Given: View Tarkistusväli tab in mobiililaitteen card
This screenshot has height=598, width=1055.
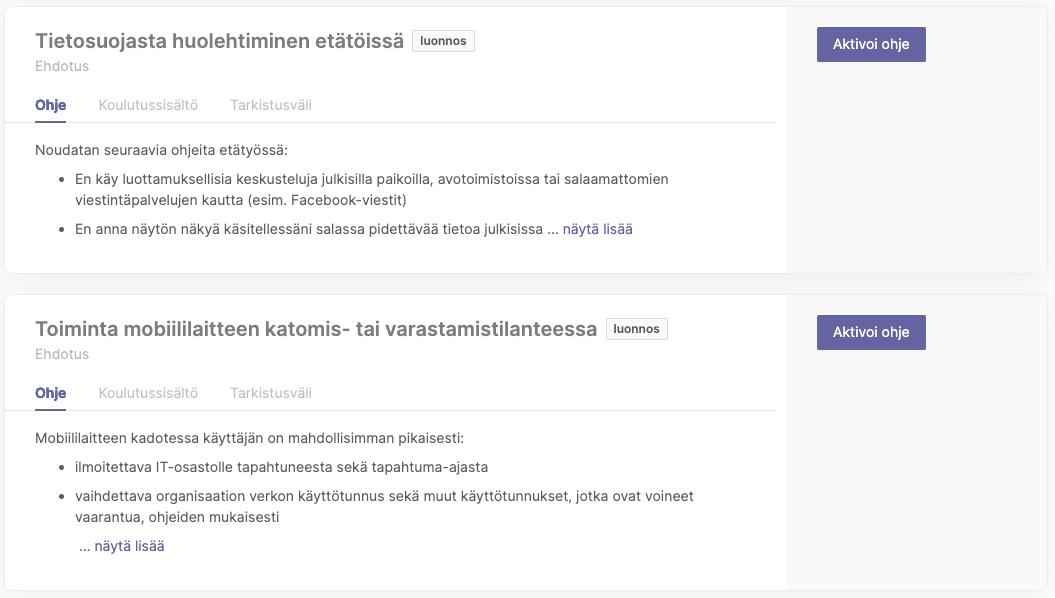Looking at the screenshot, I should [x=271, y=393].
